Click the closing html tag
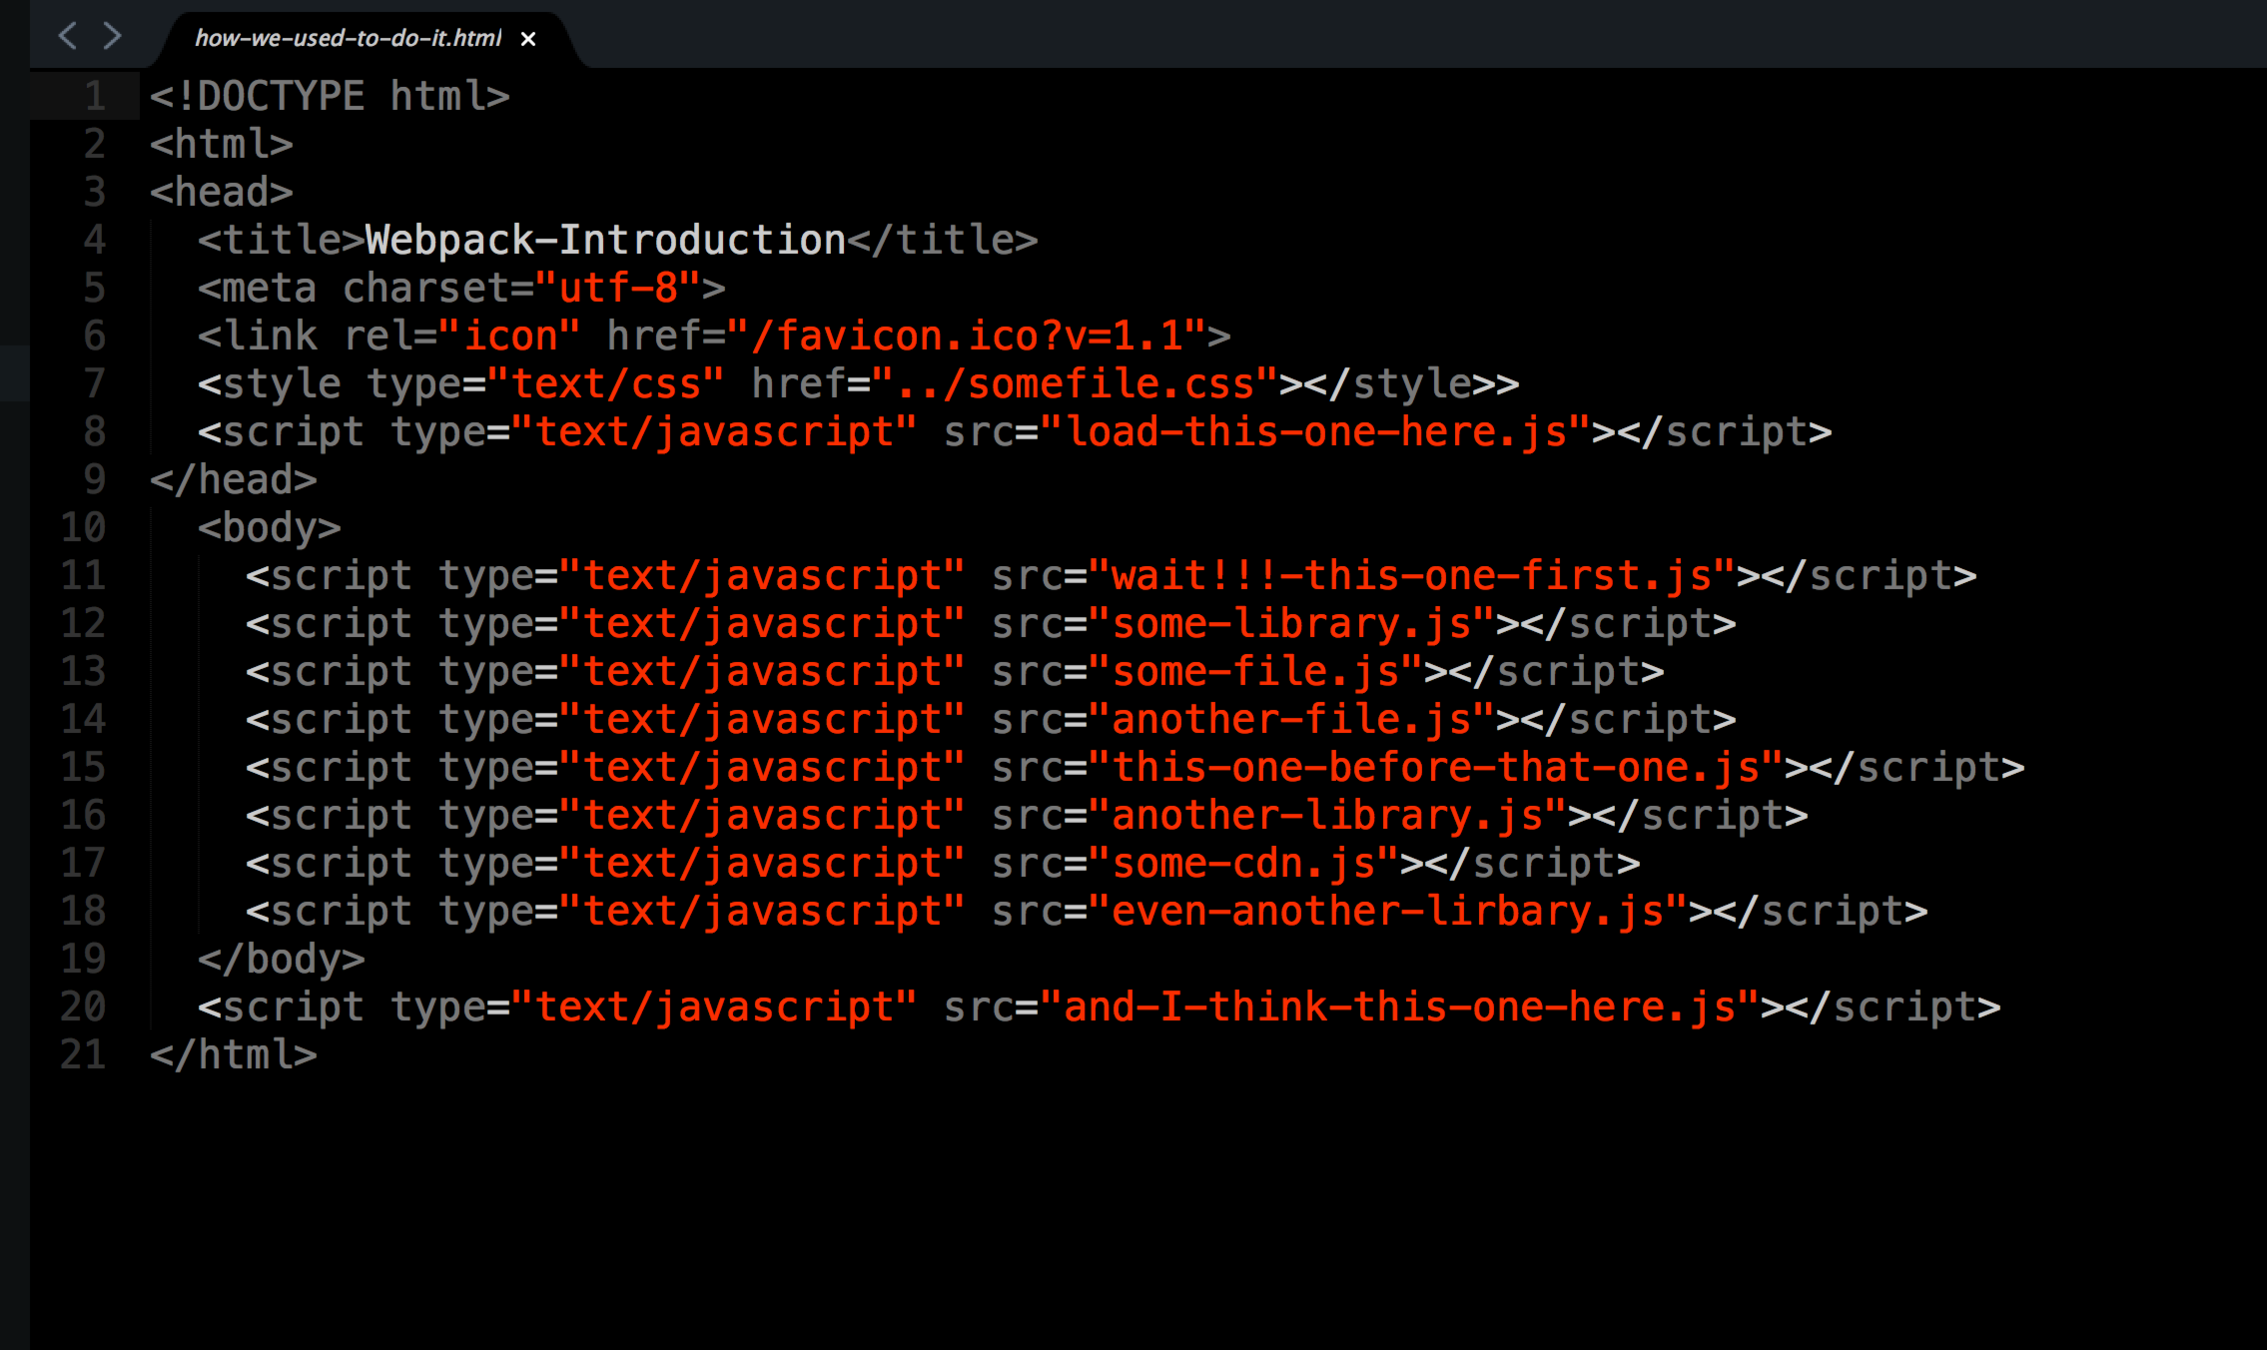2267x1350 pixels. tap(233, 1055)
